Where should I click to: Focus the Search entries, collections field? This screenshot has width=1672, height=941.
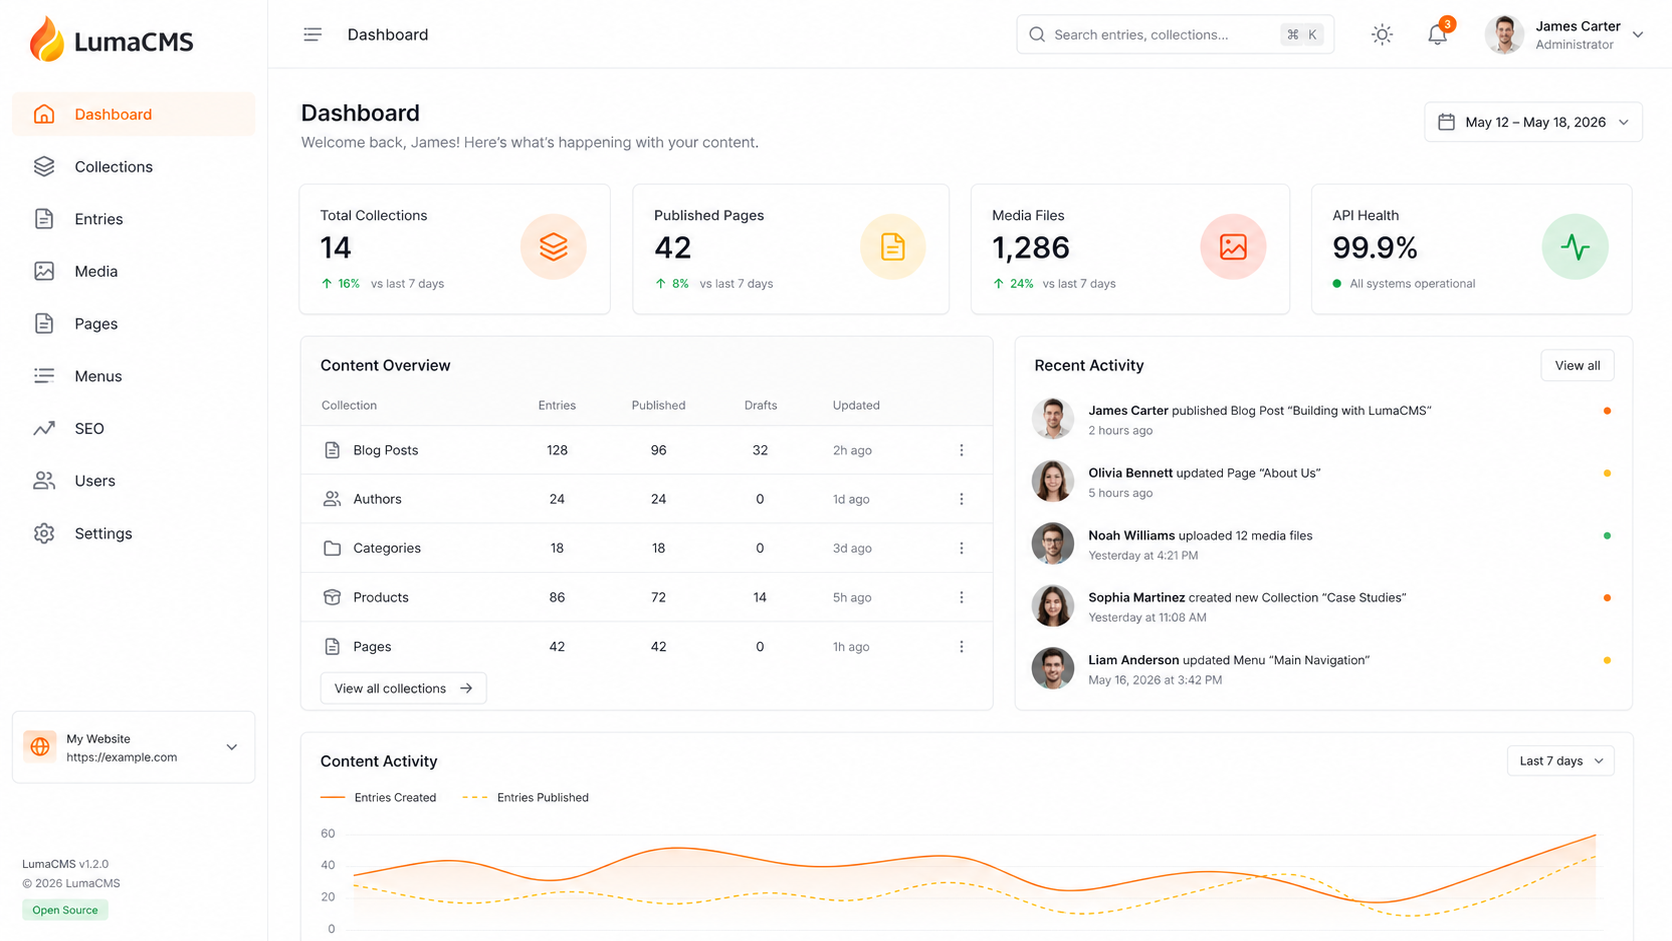click(1175, 35)
